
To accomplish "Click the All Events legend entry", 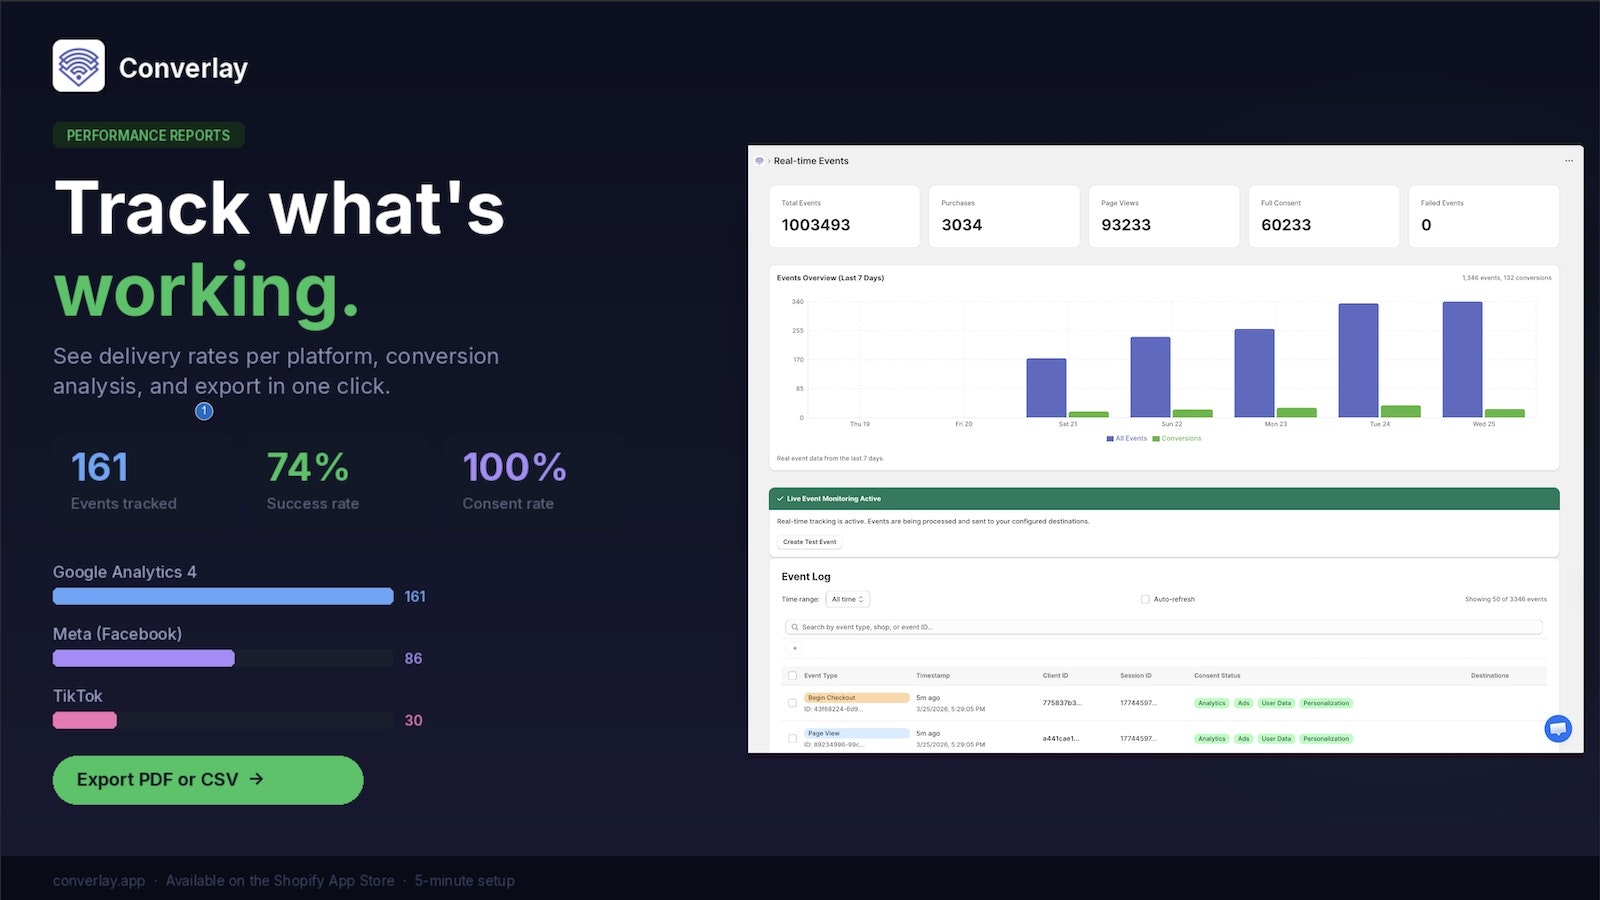I will coord(1127,438).
